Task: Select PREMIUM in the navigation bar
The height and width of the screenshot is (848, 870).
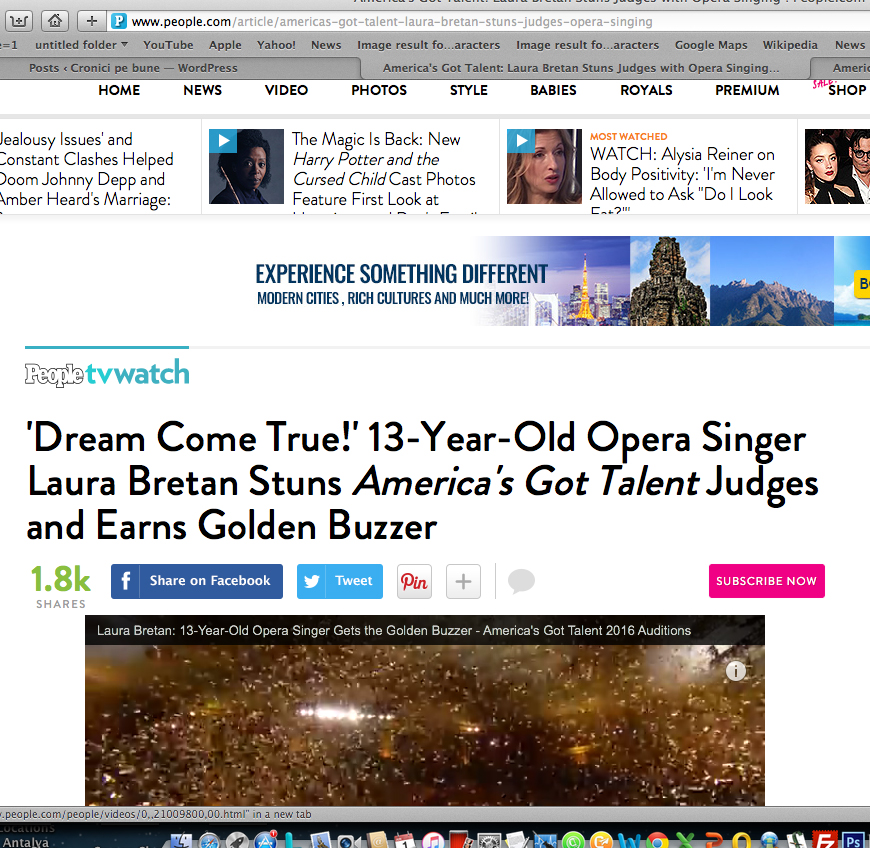Action: click(747, 90)
